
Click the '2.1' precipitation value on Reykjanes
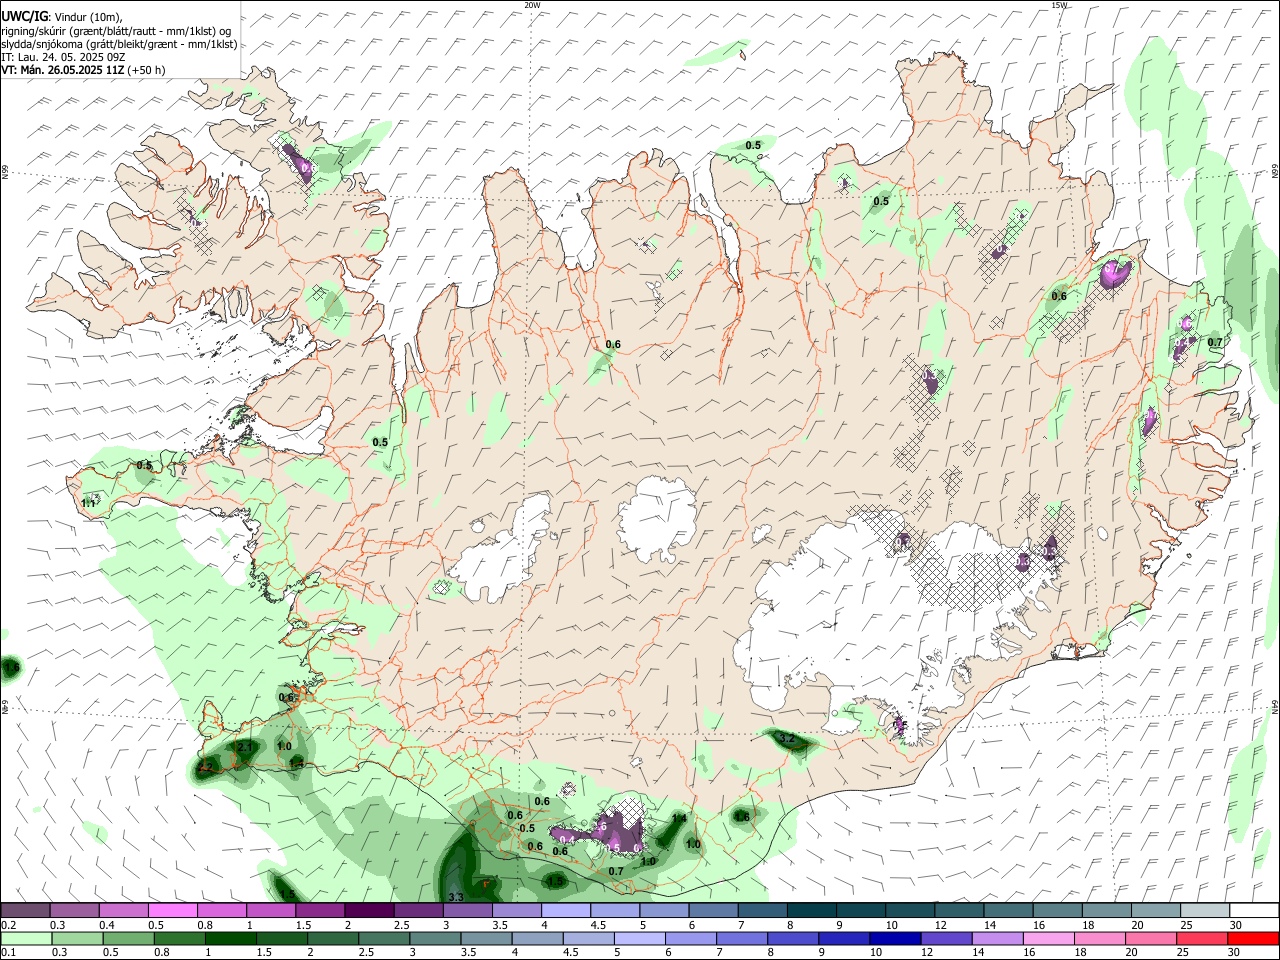(x=245, y=747)
